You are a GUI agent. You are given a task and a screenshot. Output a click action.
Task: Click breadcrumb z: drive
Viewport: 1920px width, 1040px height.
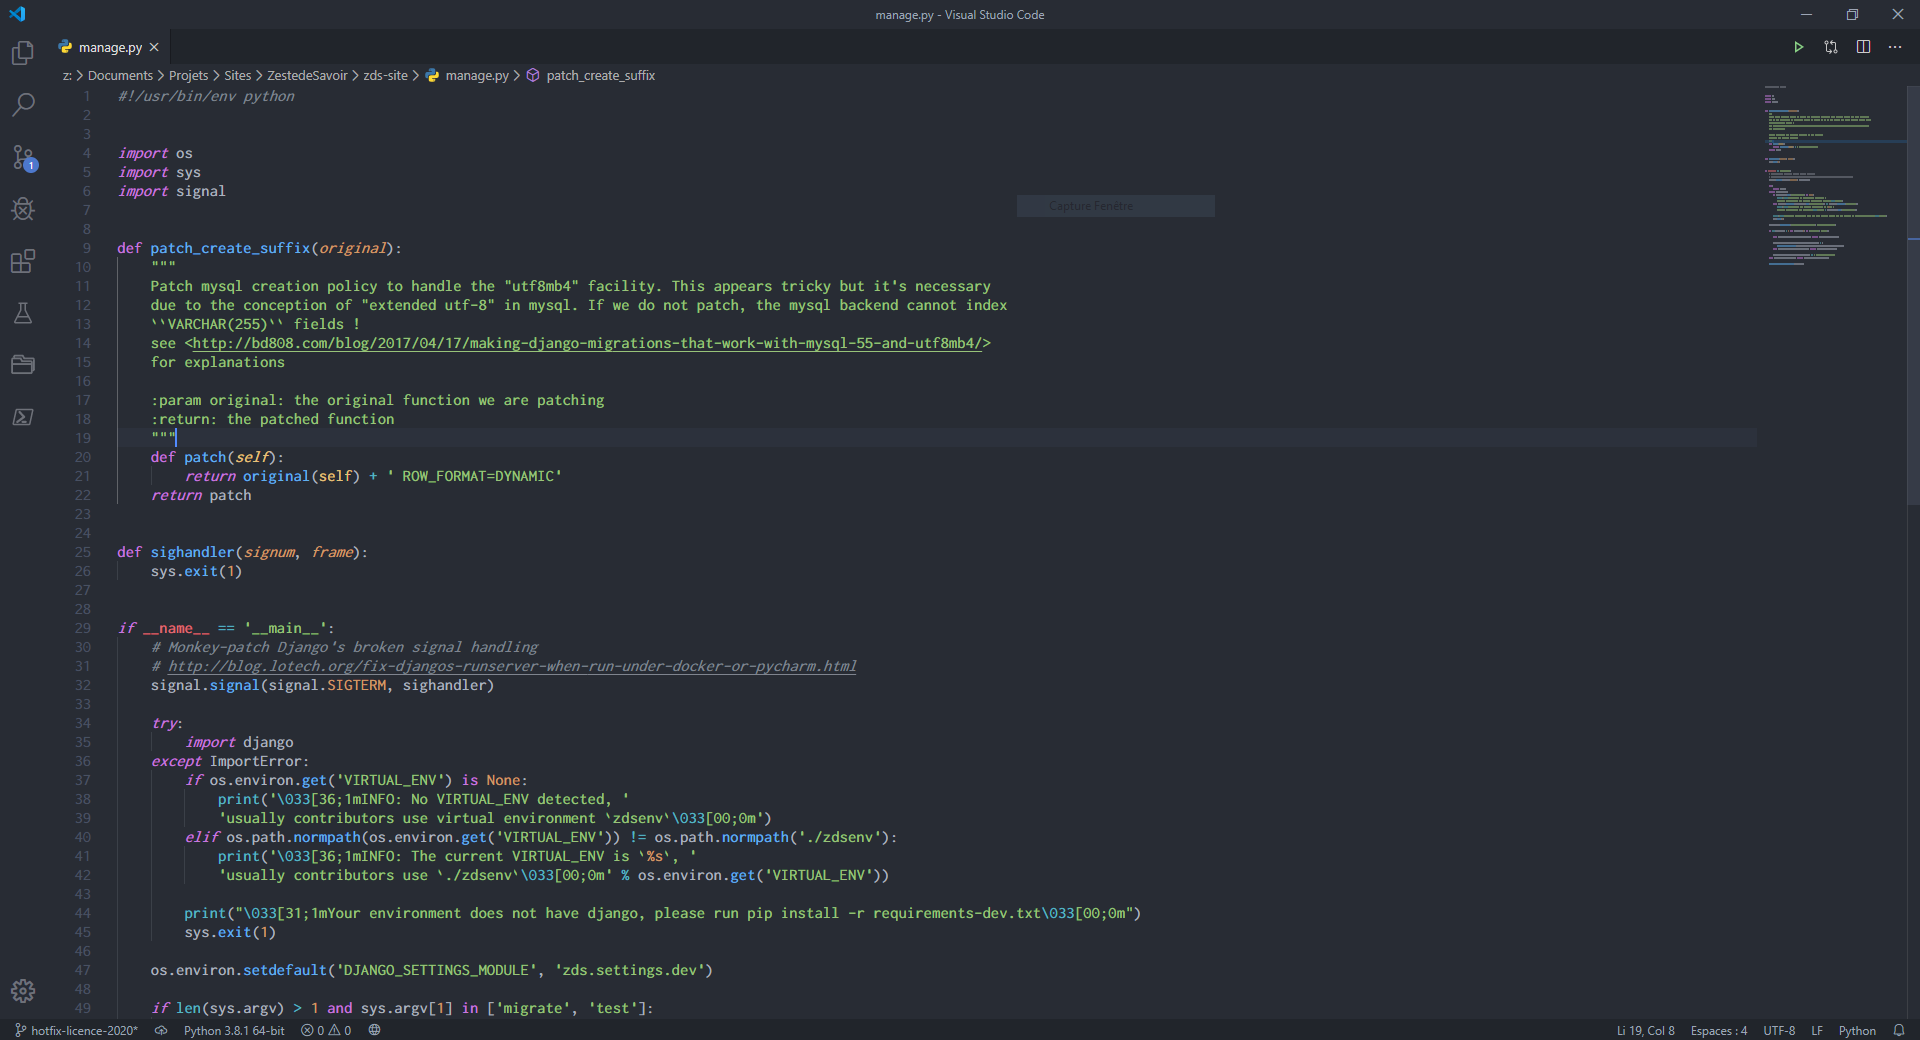[x=67, y=75]
